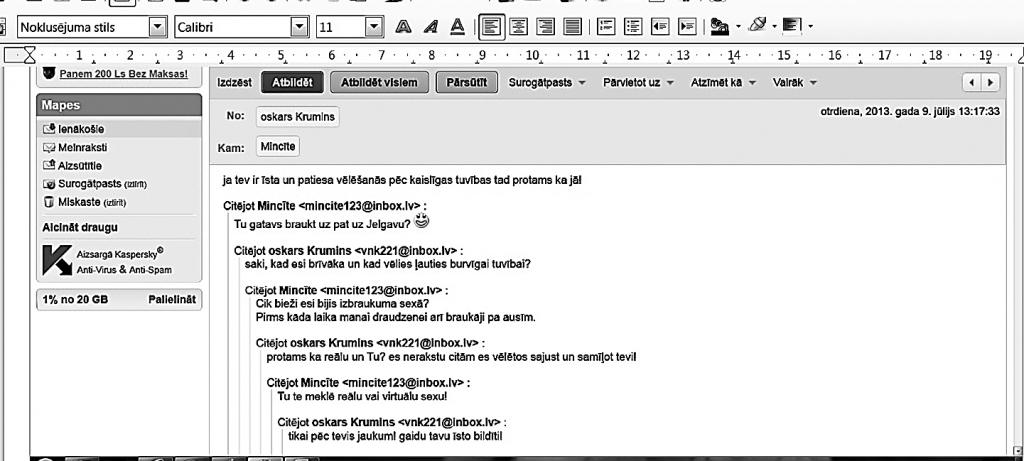
Task: Go to next message arrow
Action: [x=991, y=83]
